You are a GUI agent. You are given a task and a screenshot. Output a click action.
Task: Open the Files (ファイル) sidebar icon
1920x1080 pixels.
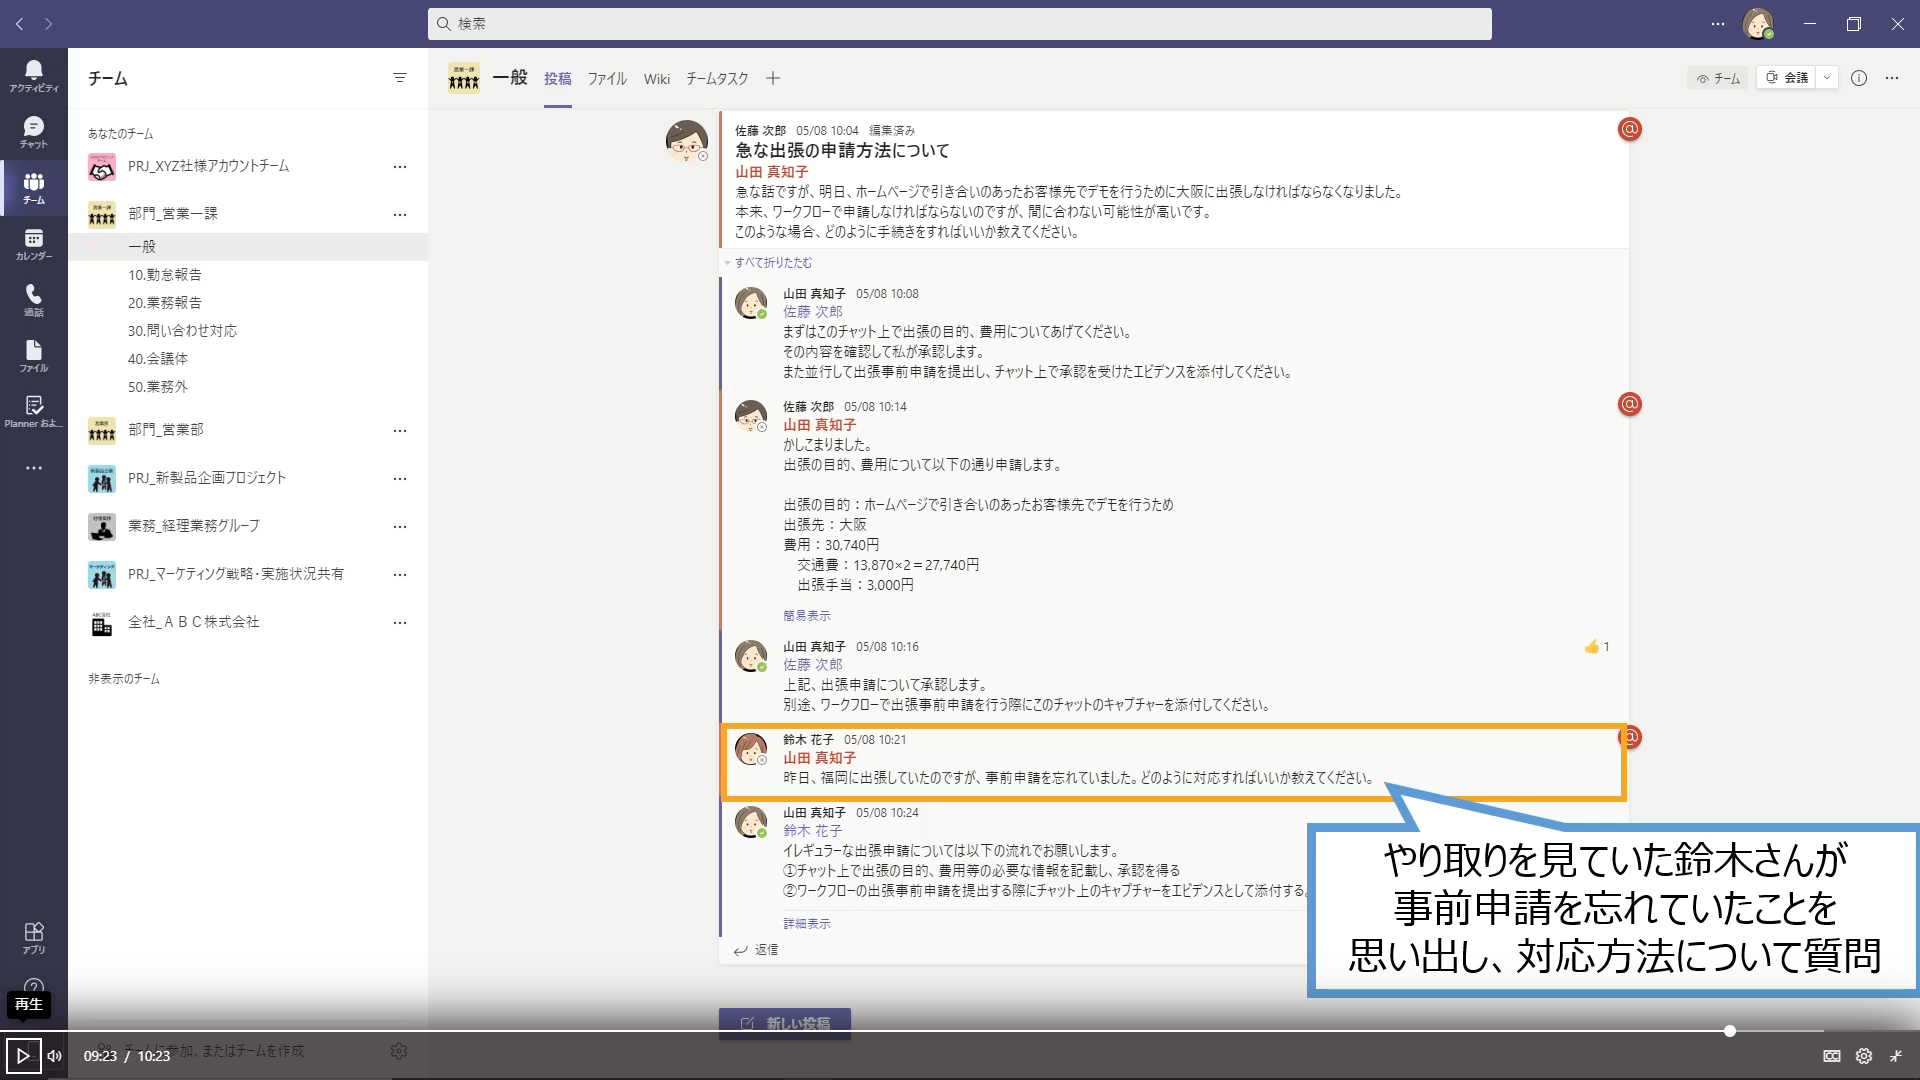[x=34, y=356]
